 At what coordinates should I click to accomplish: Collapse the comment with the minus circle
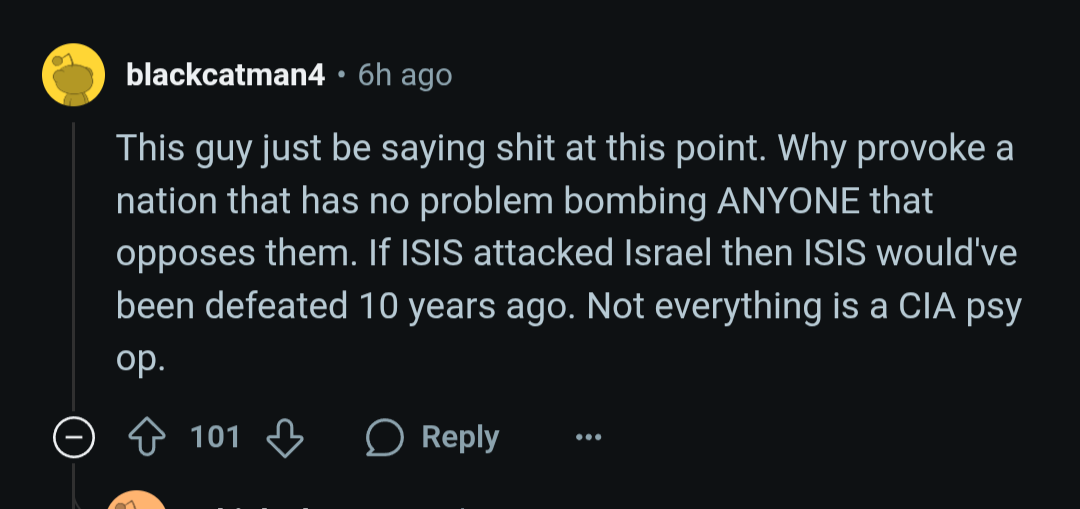point(74,438)
